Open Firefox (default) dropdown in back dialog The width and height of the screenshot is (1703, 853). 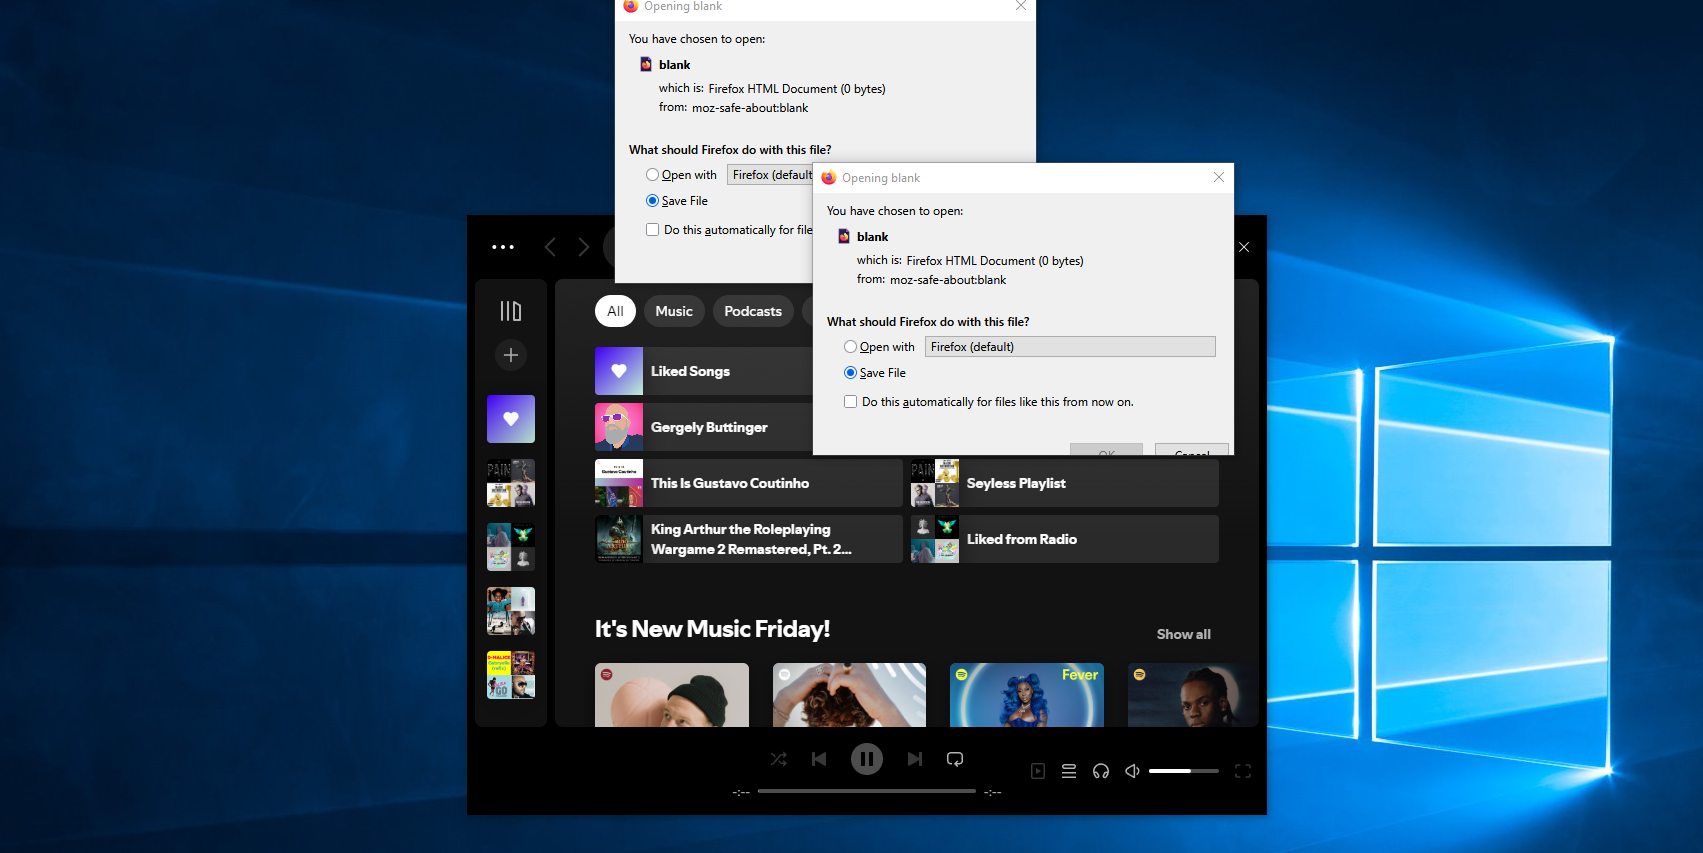[x=770, y=175]
